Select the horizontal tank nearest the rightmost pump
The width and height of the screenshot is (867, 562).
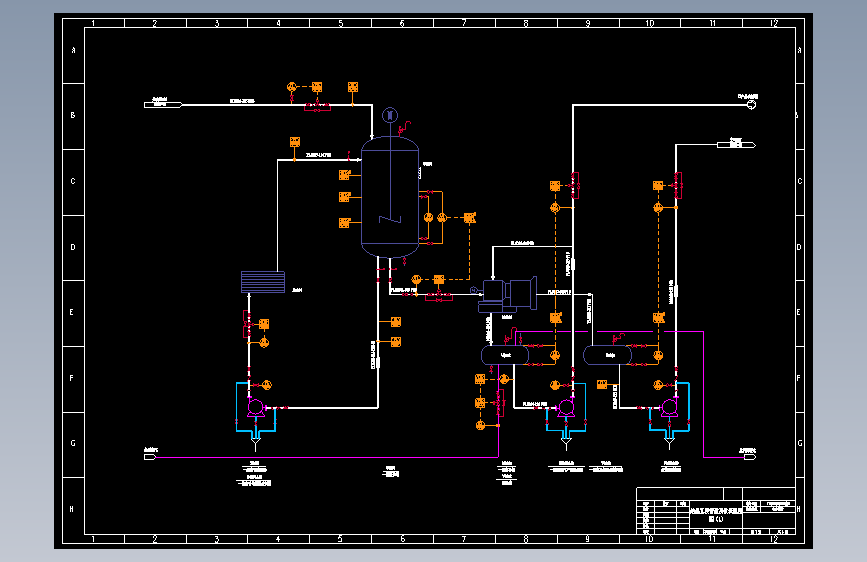[x=607, y=355]
